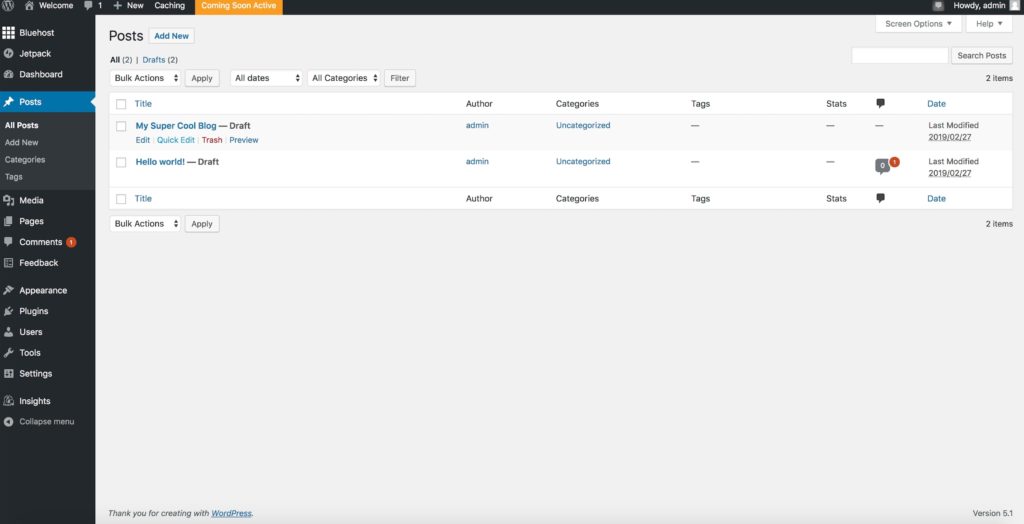Open the notifications icon beside Howdy, admin

pos(938,5)
